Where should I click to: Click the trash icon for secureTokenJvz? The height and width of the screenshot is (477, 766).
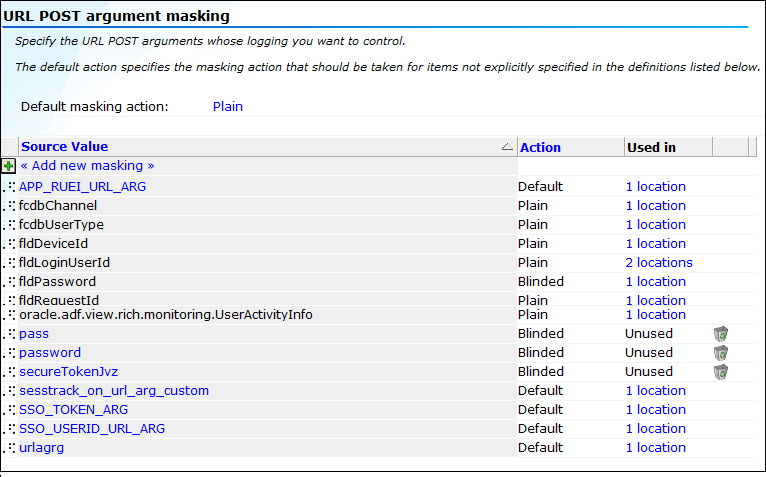click(721, 372)
